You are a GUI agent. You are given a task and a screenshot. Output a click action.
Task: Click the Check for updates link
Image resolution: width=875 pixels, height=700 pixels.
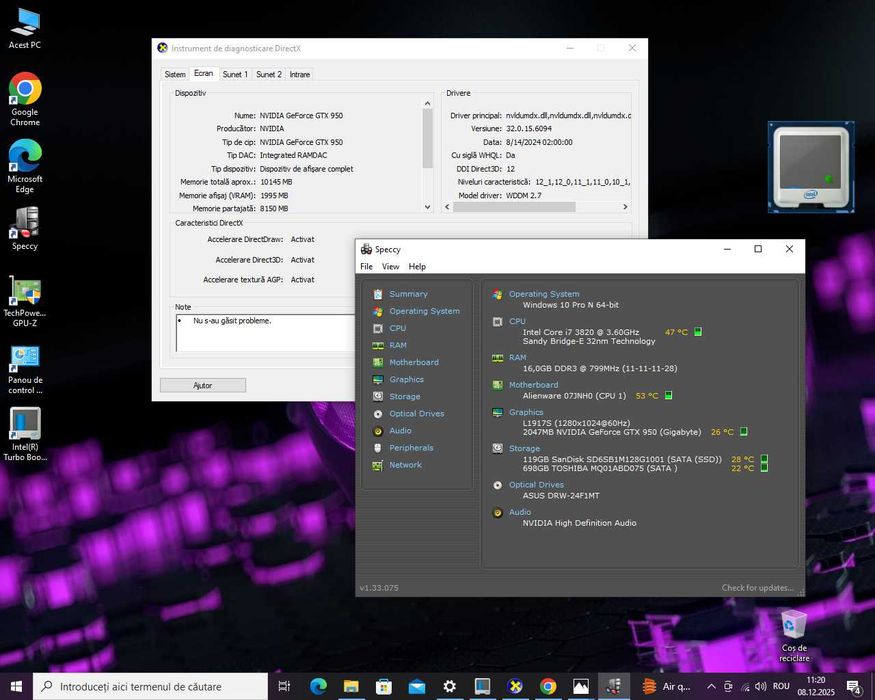(757, 588)
